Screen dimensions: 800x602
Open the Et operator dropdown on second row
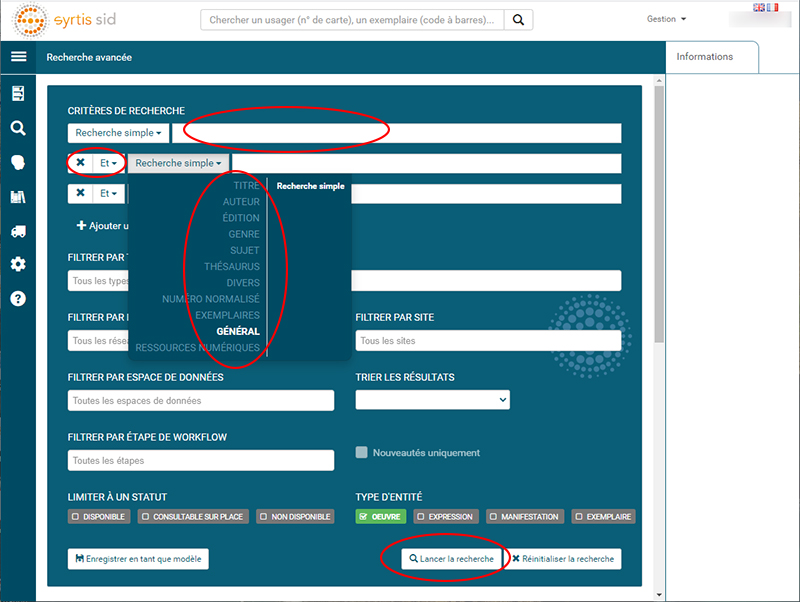click(x=108, y=163)
